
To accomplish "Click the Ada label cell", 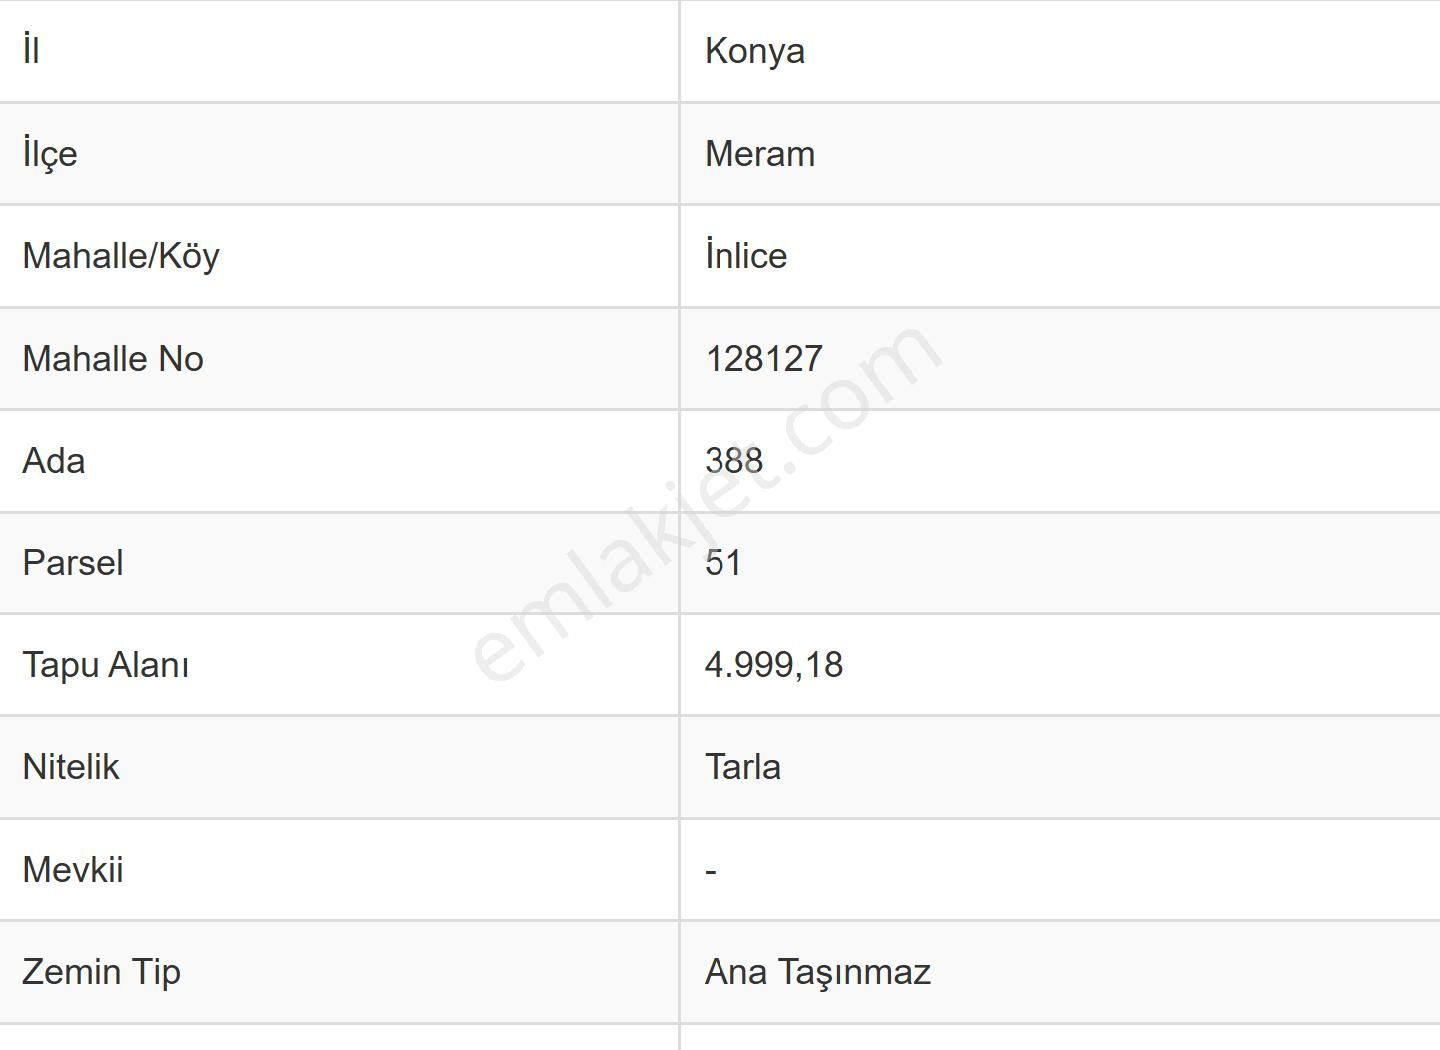I will pyautogui.click(x=54, y=461).
